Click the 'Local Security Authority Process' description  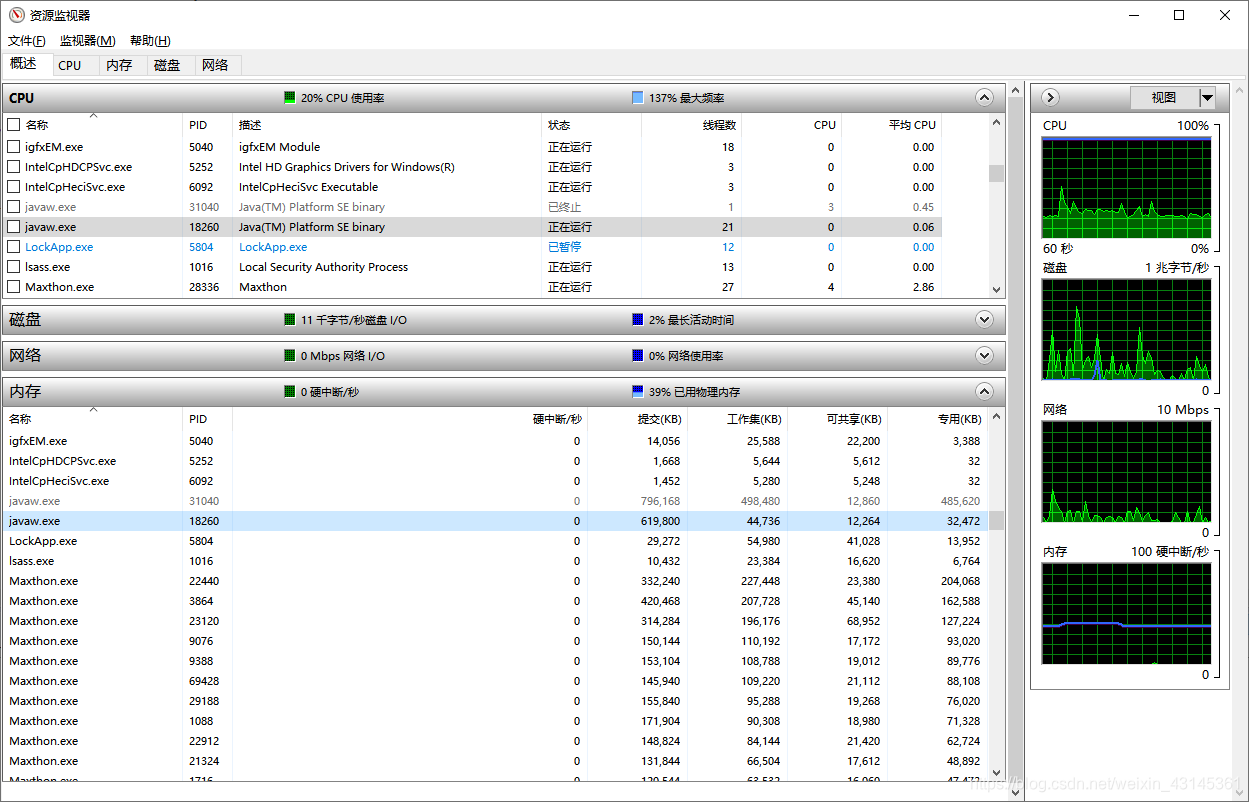323,267
